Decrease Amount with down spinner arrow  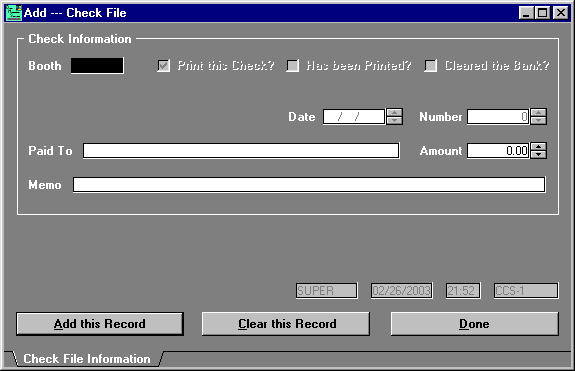(538, 155)
